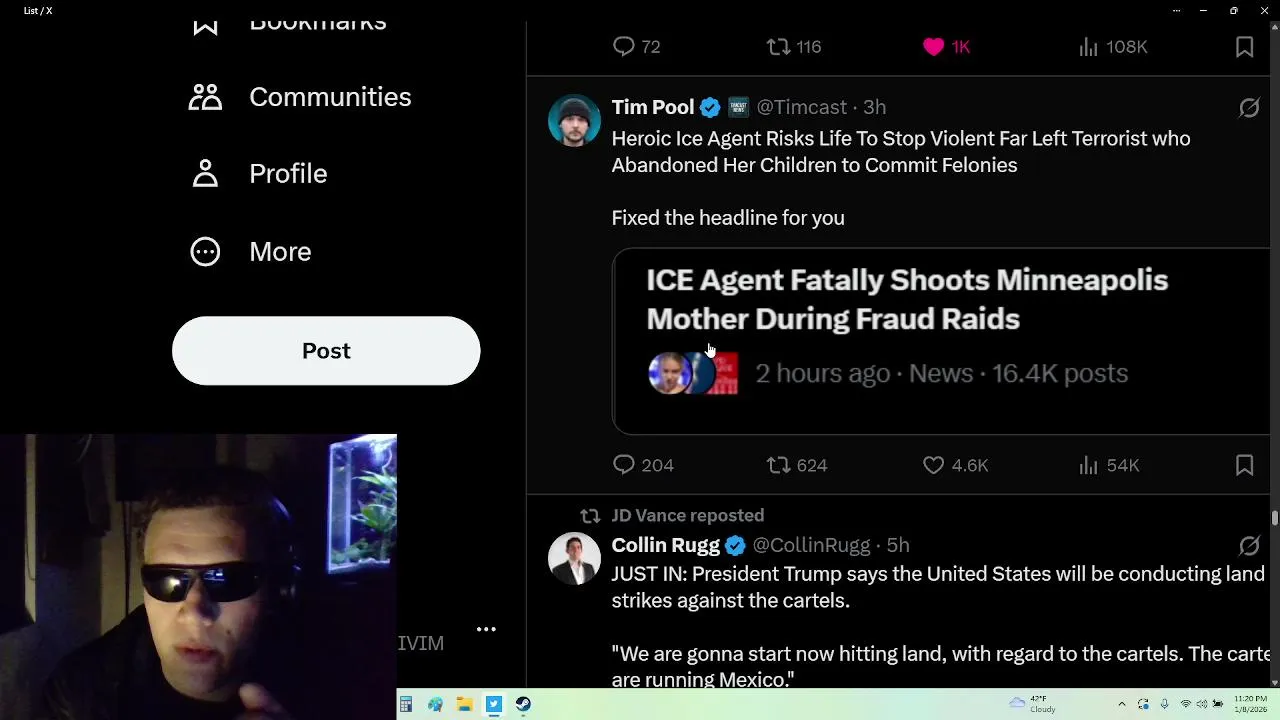Unlike the post with 1K likes
The width and height of the screenshot is (1280, 720).
click(x=946, y=47)
